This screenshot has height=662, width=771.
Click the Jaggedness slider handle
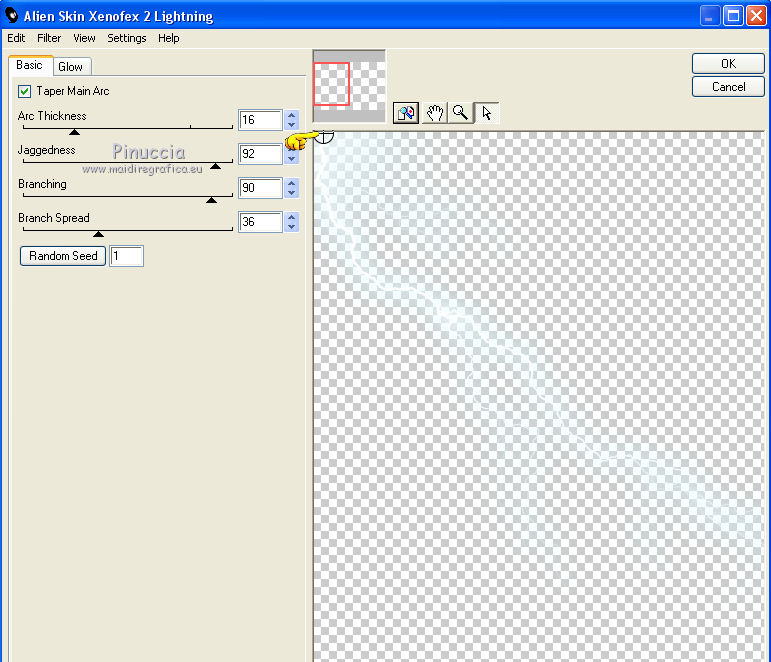click(x=215, y=166)
